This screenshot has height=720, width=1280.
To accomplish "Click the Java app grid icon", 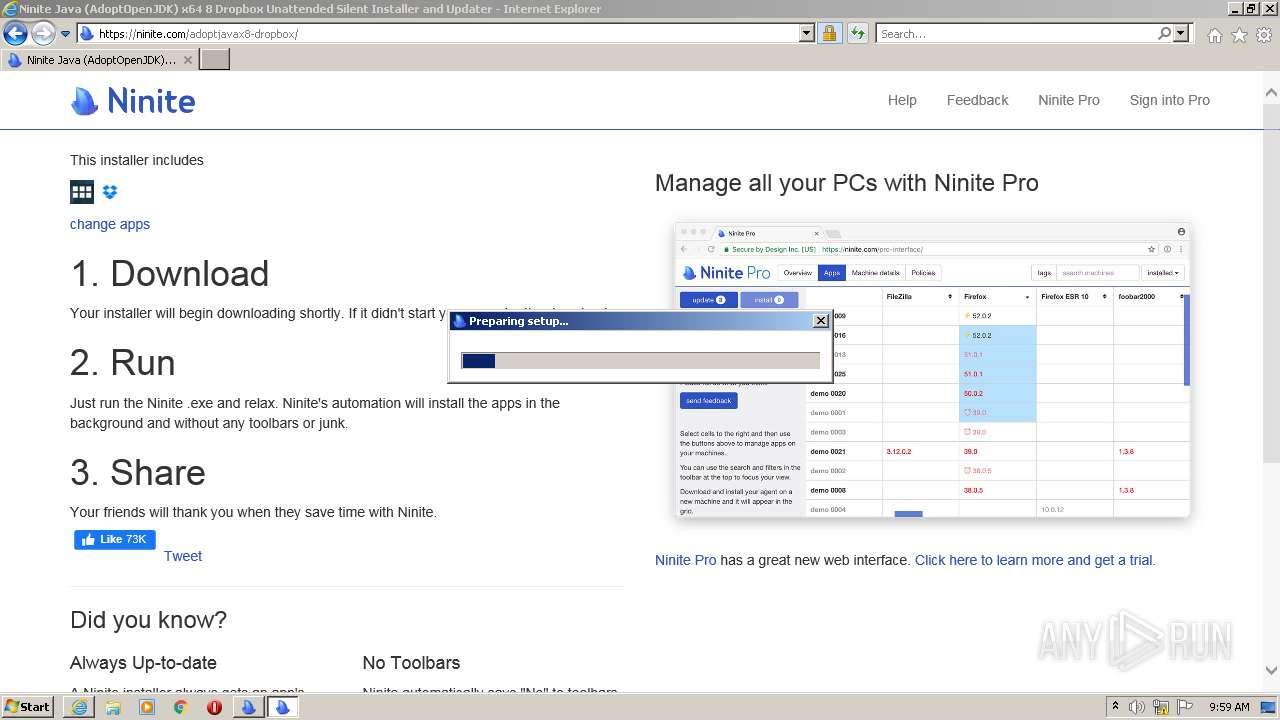I will coord(82,192).
